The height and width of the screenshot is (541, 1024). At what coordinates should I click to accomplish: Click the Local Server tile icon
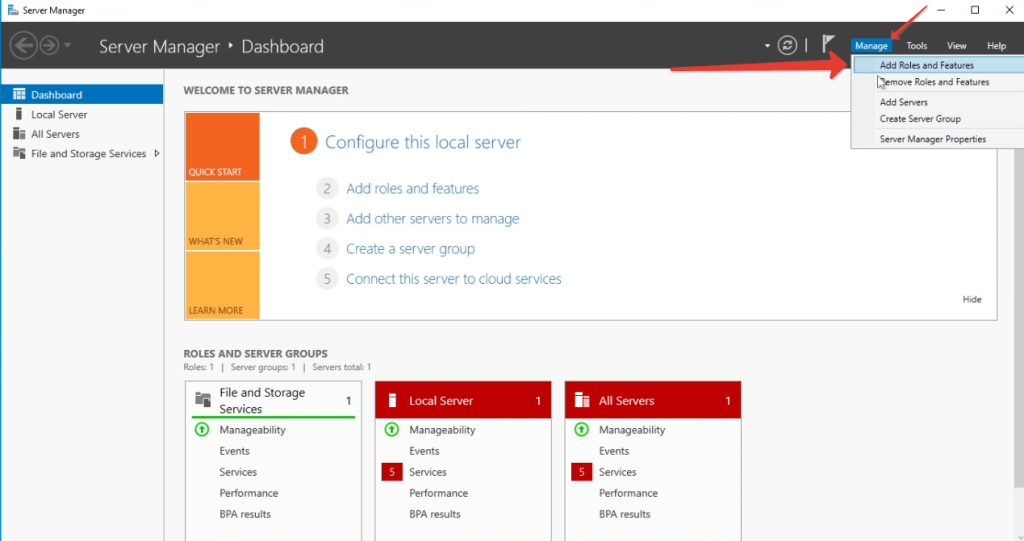point(392,401)
